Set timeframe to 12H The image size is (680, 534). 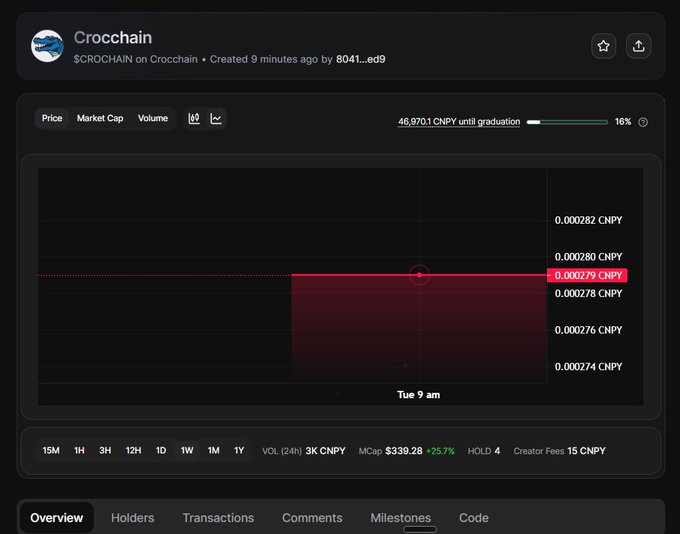[x=134, y=451]
